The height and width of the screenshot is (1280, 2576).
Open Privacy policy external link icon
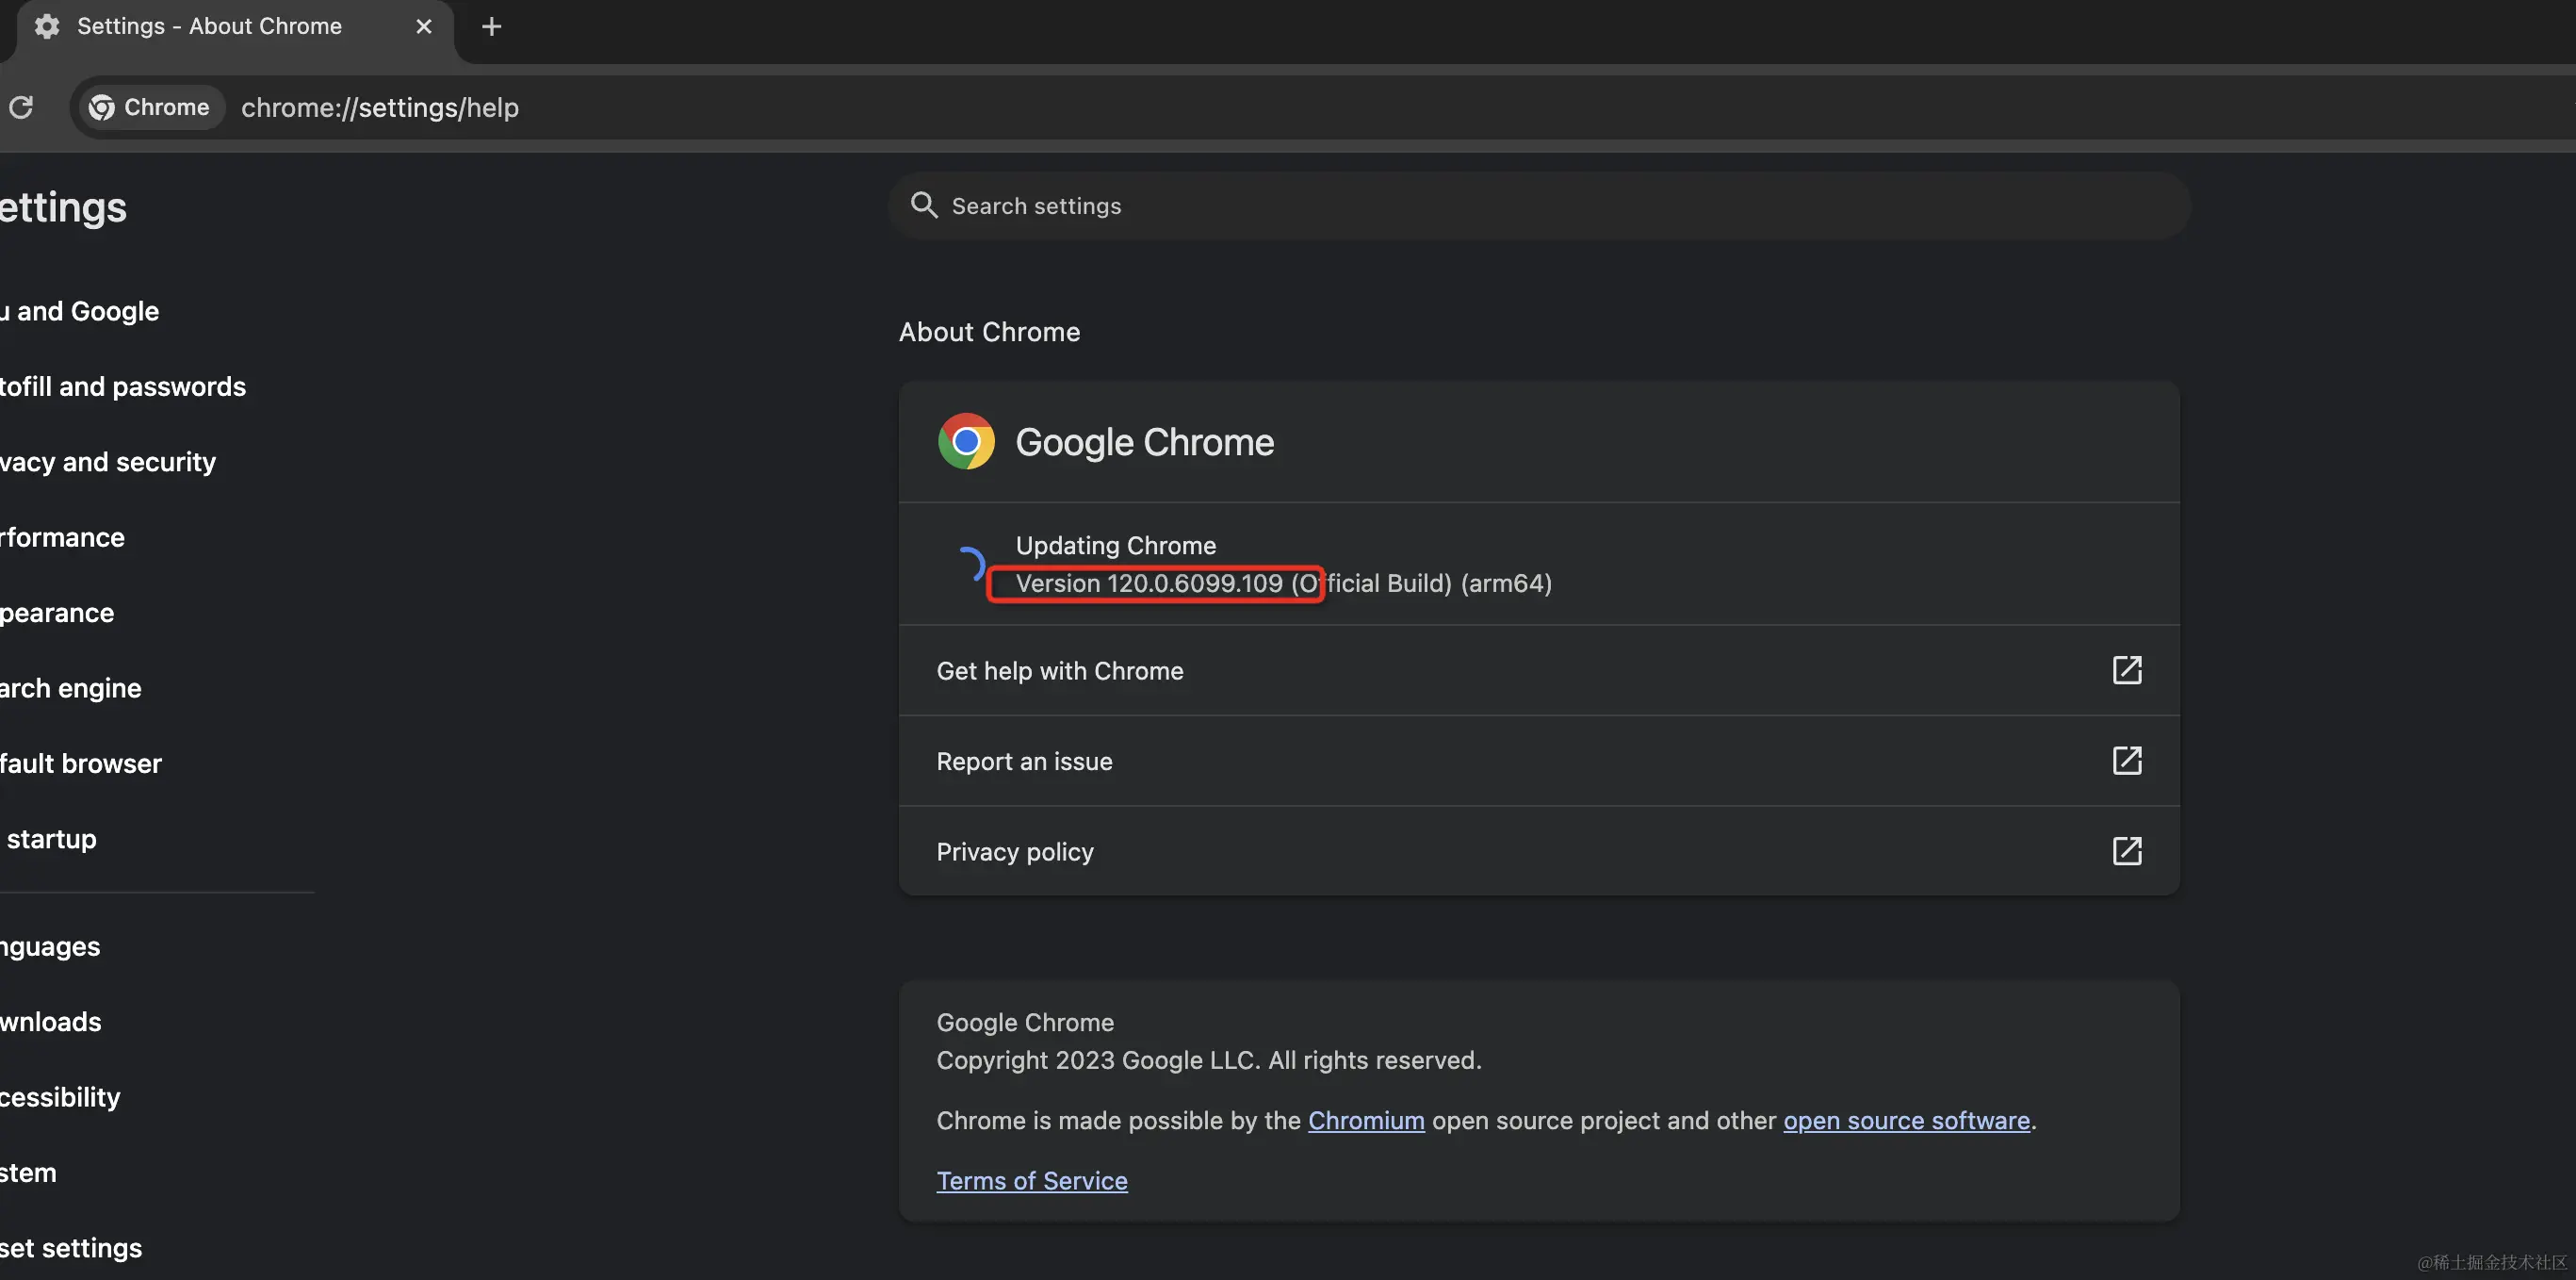click(2127, 851)
